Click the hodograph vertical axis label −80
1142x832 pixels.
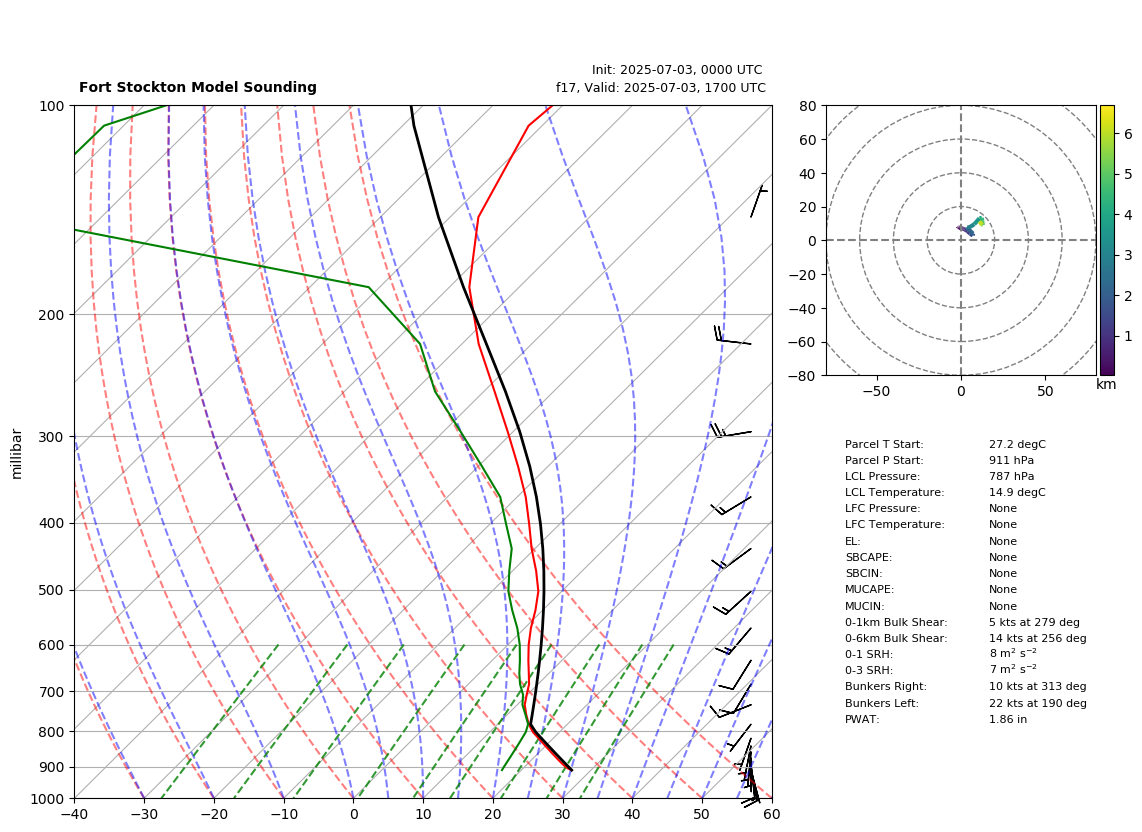(803, 376)
